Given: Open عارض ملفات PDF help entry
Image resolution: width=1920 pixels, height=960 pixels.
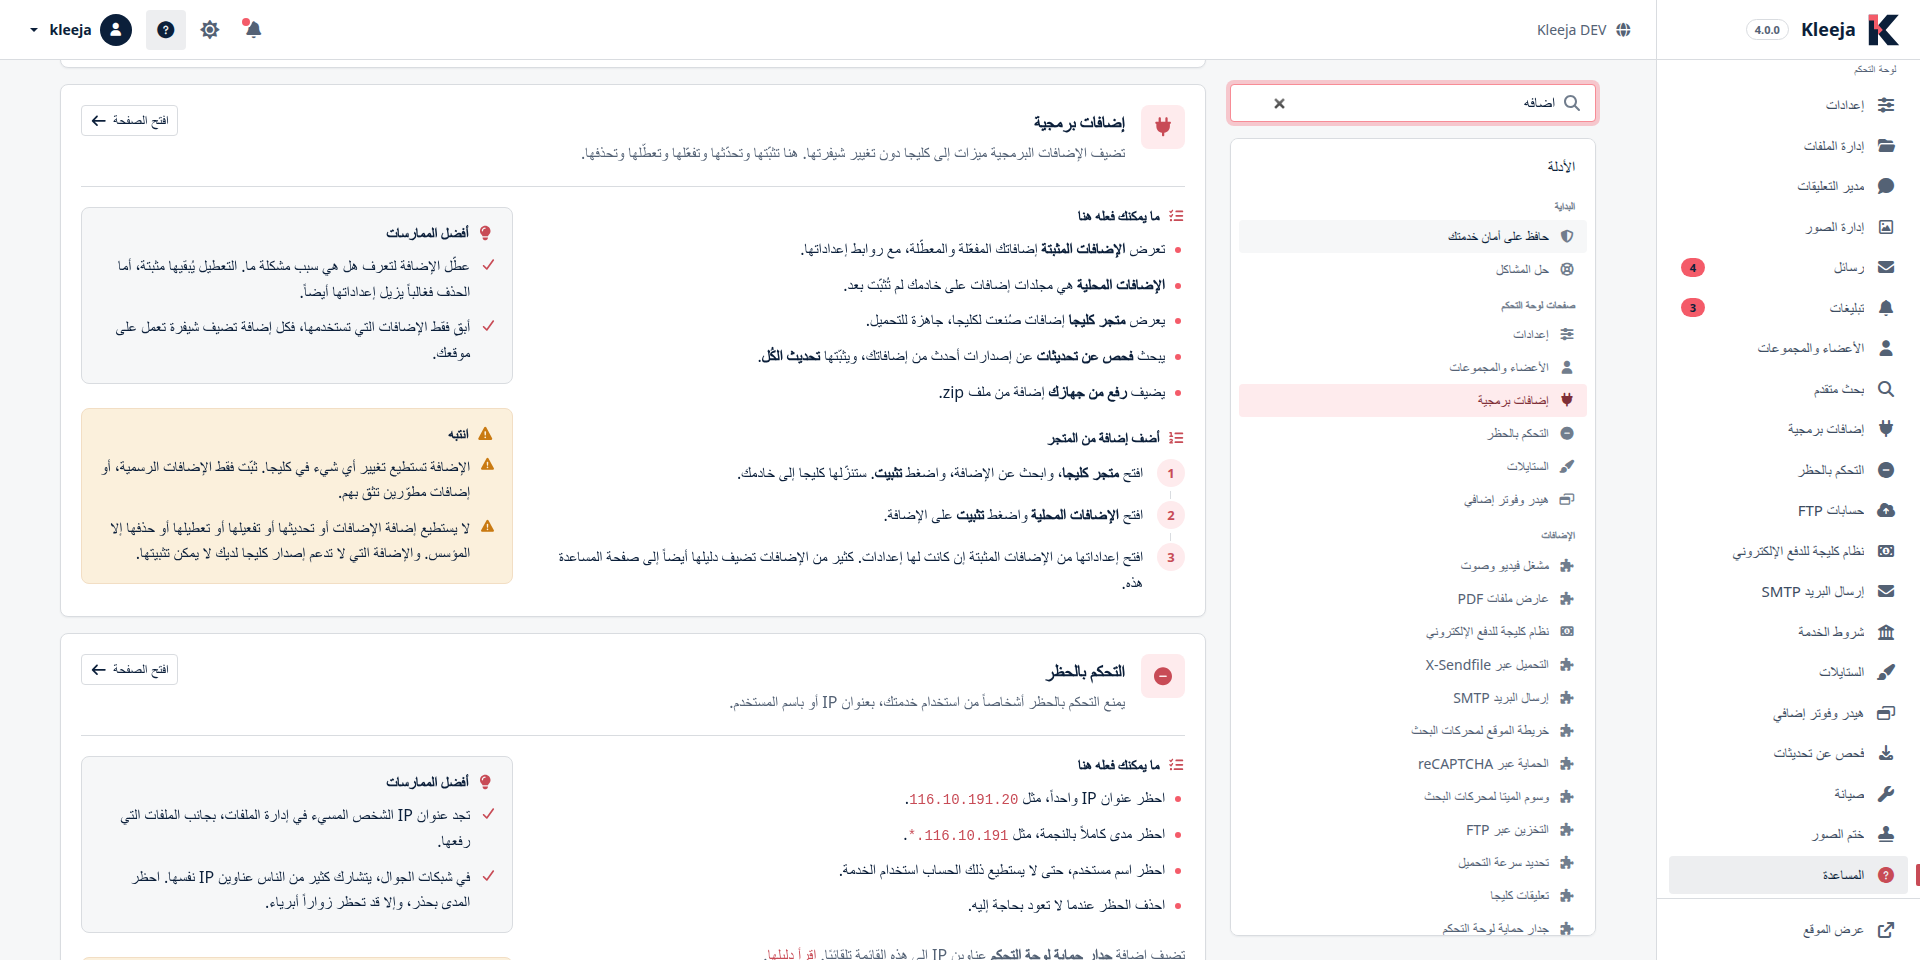Looking at the screenshot, I should (1412, 598).
